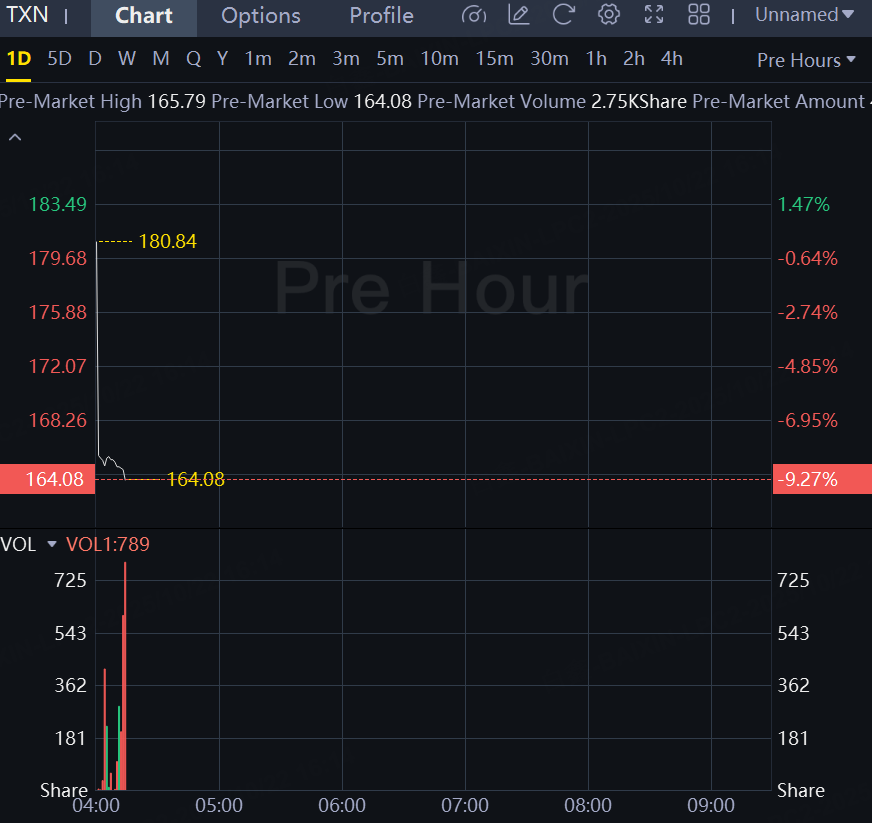Open chart settings gear icon

pyautogui.click(x=608, y=15)
